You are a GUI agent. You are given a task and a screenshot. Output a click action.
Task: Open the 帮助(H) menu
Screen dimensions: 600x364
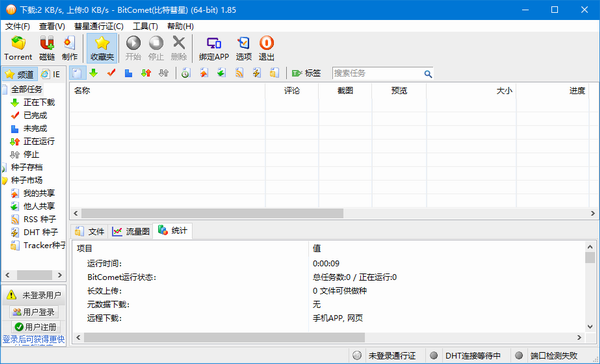[x=180, y=26]
